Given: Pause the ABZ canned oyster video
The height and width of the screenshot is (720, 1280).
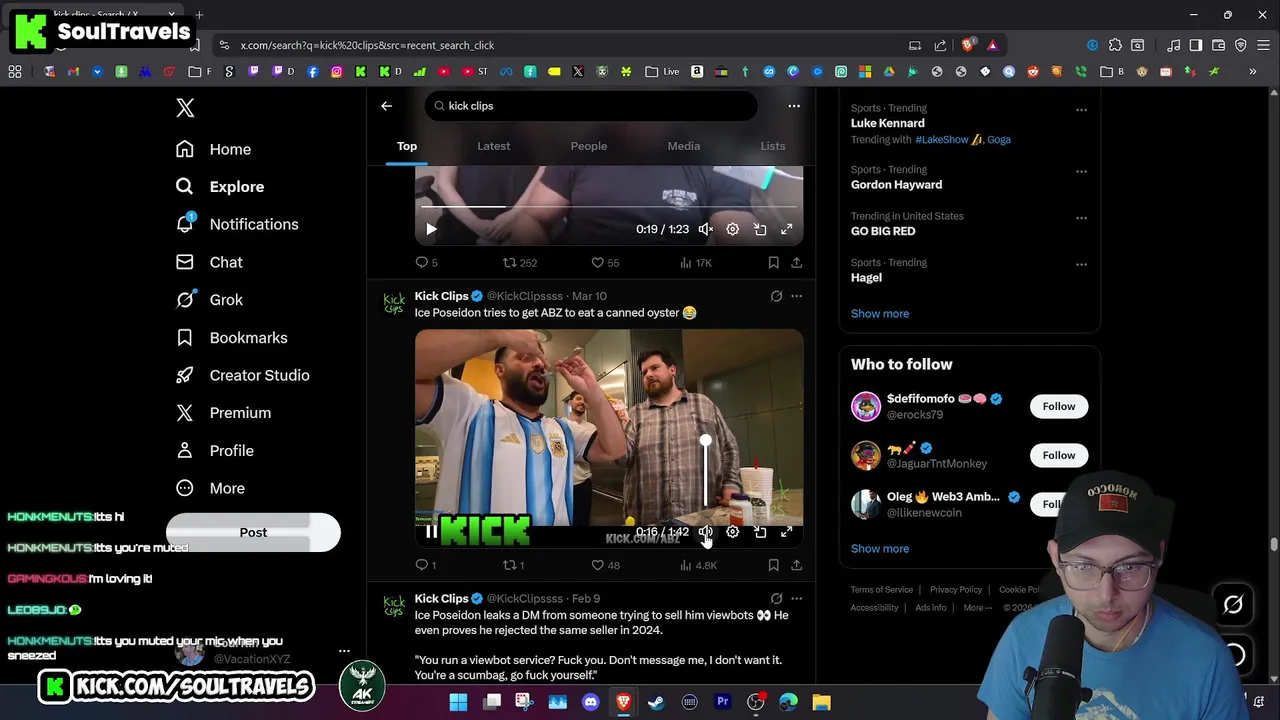Looking at the screenshot, I should pos(431,532).
